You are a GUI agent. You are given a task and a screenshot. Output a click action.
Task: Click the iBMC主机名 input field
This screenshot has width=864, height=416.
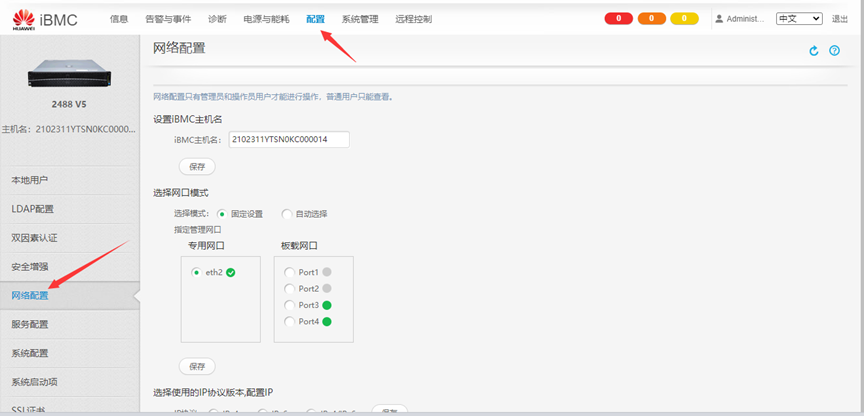[x=289, y=139]
